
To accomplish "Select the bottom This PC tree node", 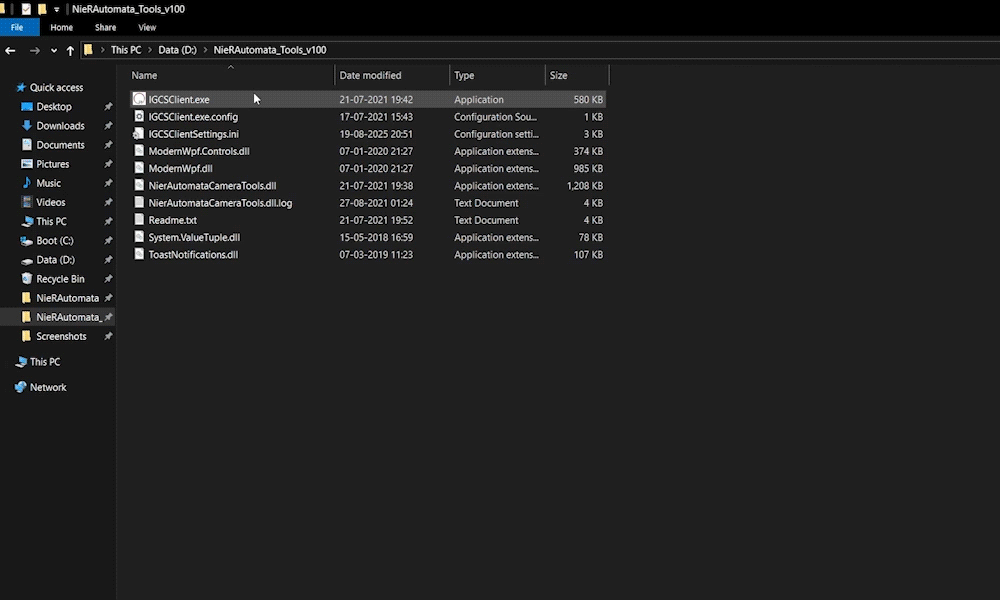I will (x=45, y=362).
